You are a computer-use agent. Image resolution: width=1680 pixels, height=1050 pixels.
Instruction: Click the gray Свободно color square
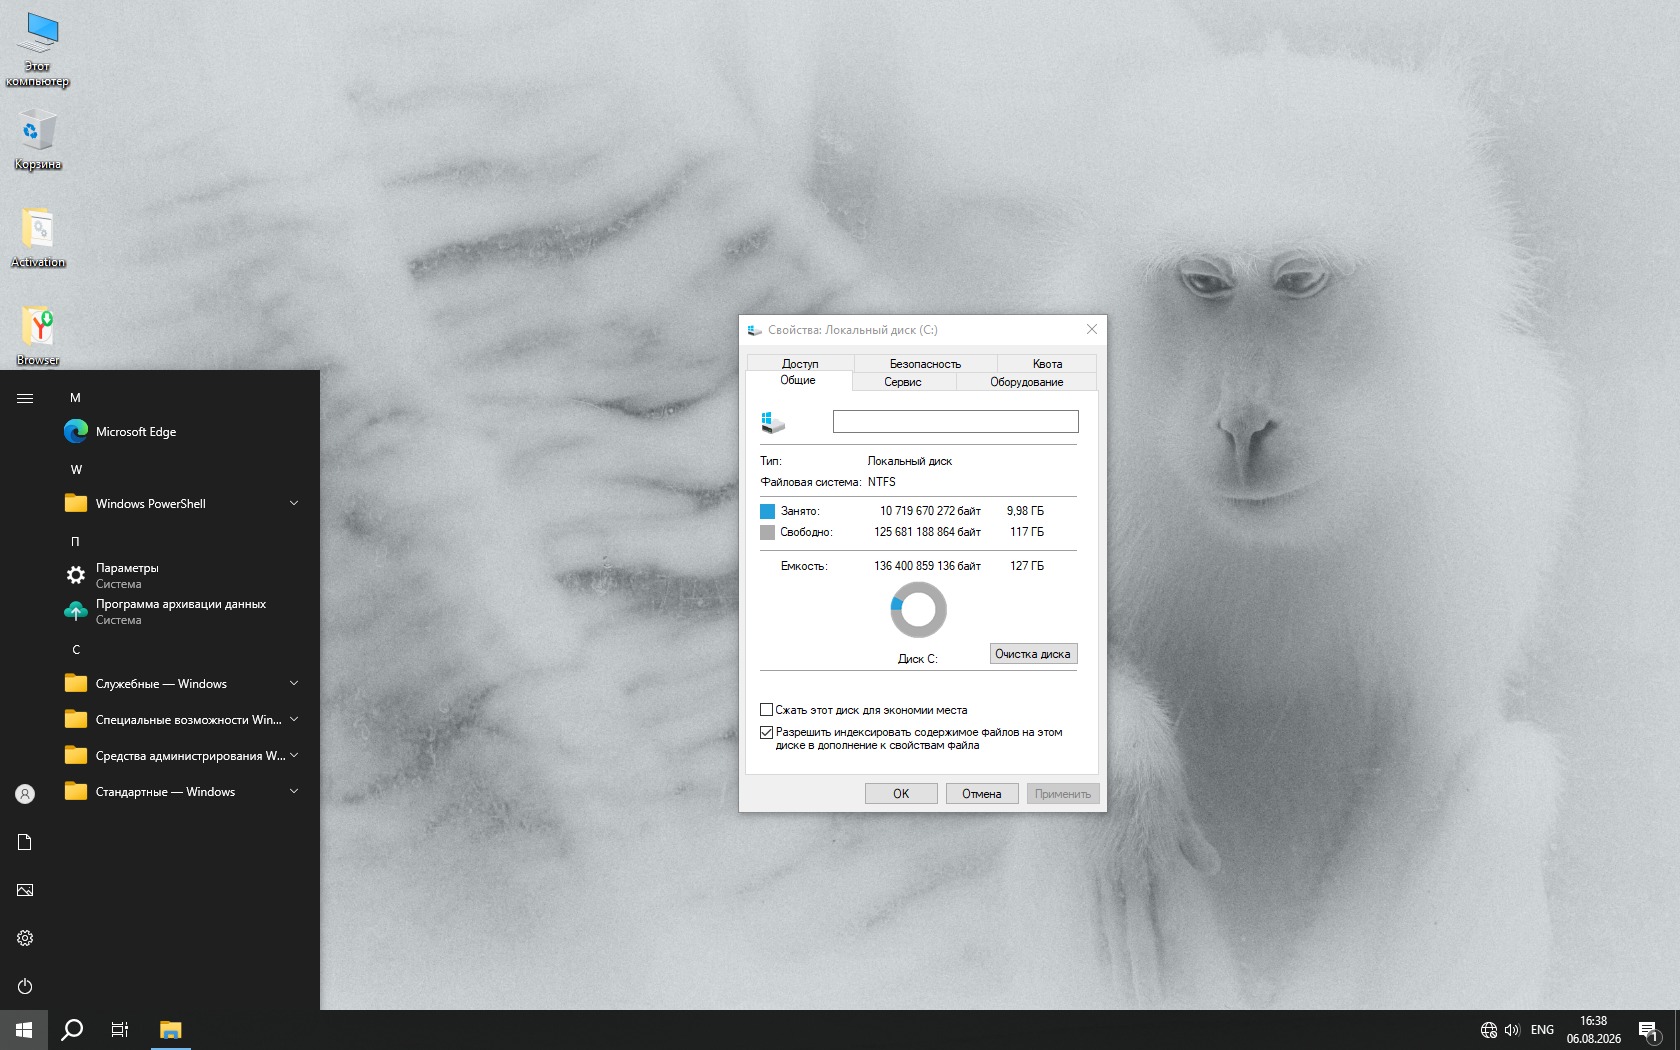(767, 532)
